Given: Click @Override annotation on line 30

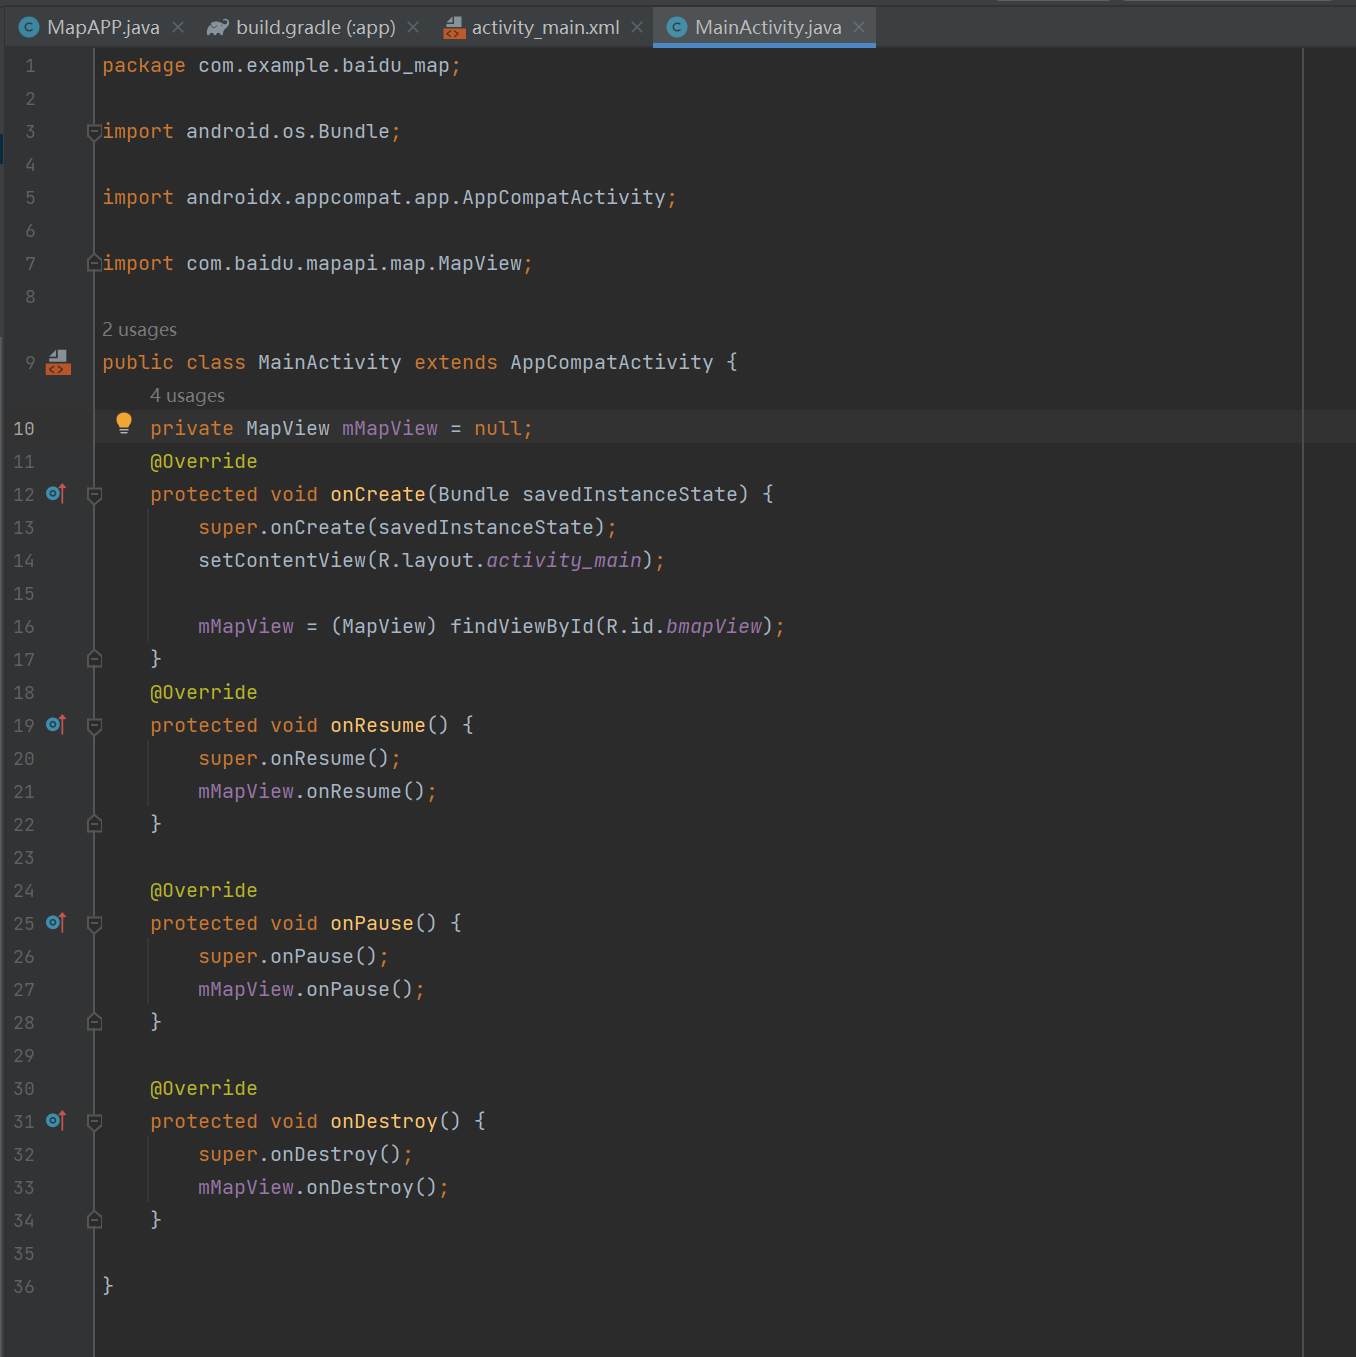Looking at the screenshot, I should pyautogui.click(x=204, y=1088).
